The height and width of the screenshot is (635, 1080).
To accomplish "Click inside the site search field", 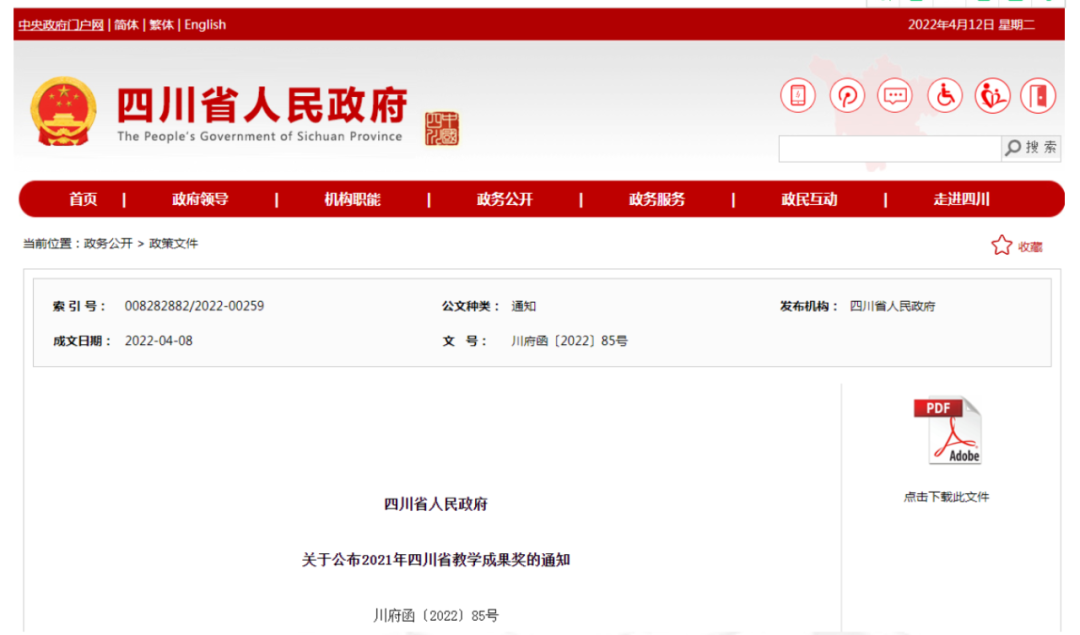I will [889, 148].
